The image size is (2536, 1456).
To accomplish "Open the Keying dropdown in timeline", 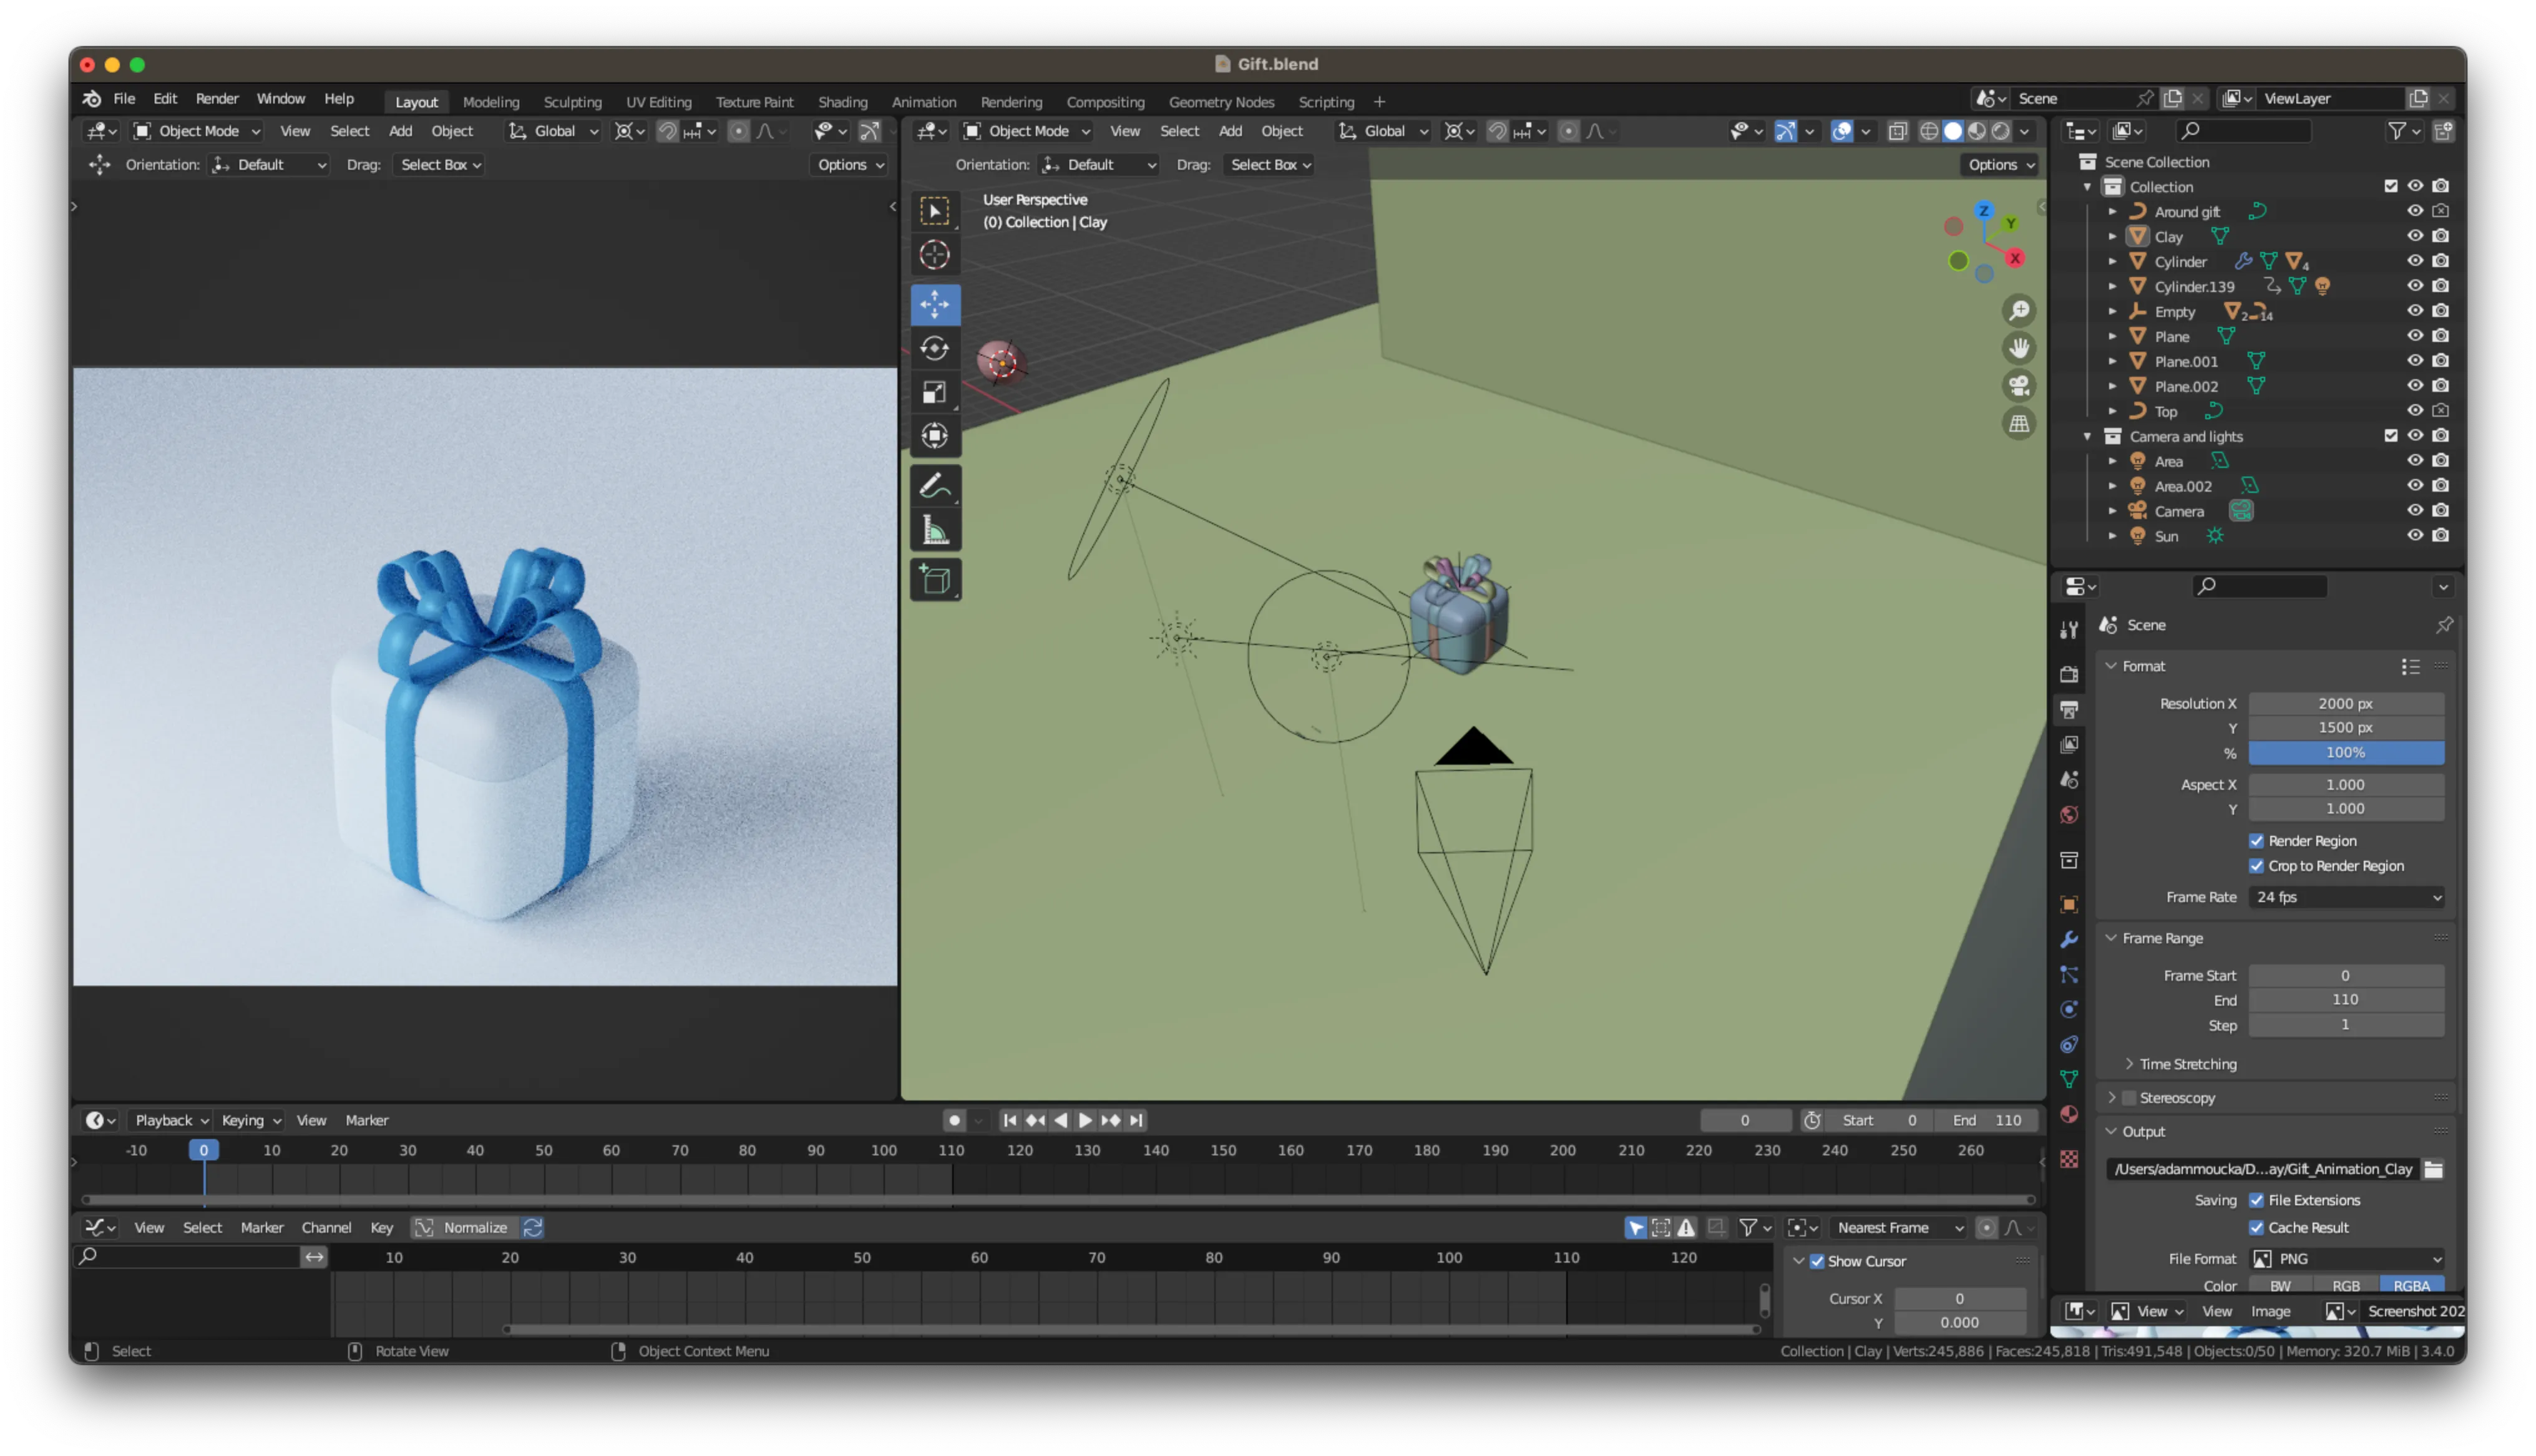I will [250, 1121].
